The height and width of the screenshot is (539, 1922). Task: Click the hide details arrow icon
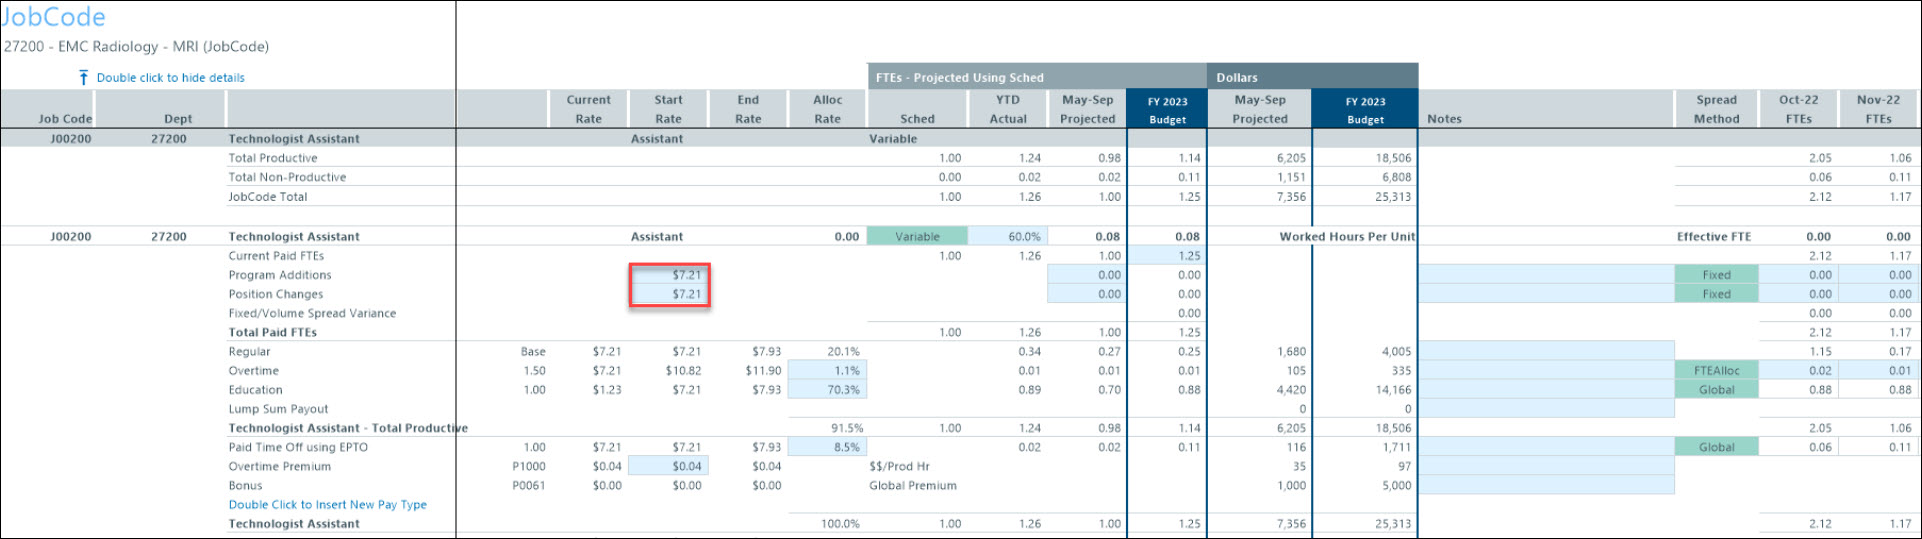tap(84, 77)
